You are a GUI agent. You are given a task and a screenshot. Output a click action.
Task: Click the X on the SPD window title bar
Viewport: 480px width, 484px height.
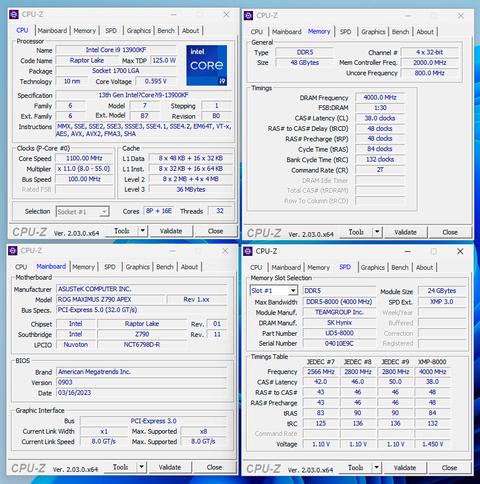tap(460, 251)
